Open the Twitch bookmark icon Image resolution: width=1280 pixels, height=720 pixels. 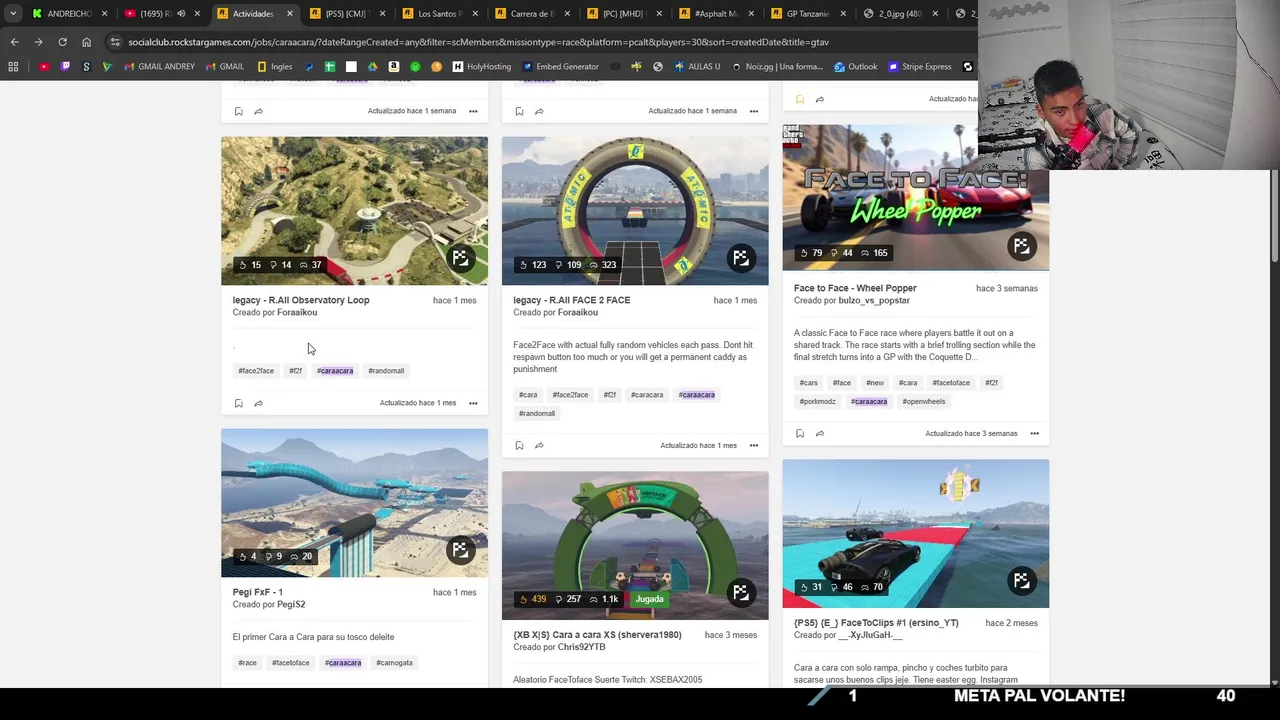tap(65, 67)
